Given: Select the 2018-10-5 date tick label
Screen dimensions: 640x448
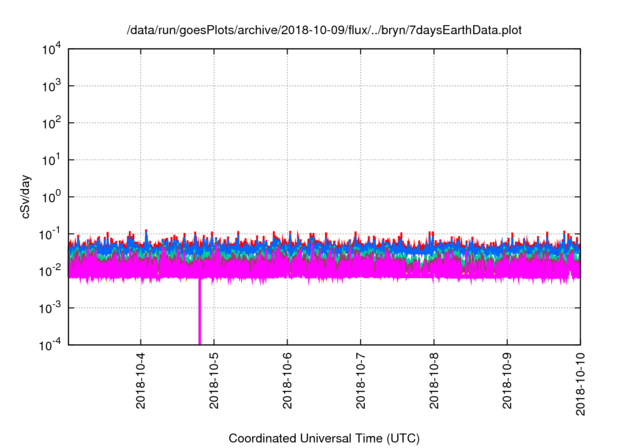Looking at the screenshot, I should tap(213, 381).
